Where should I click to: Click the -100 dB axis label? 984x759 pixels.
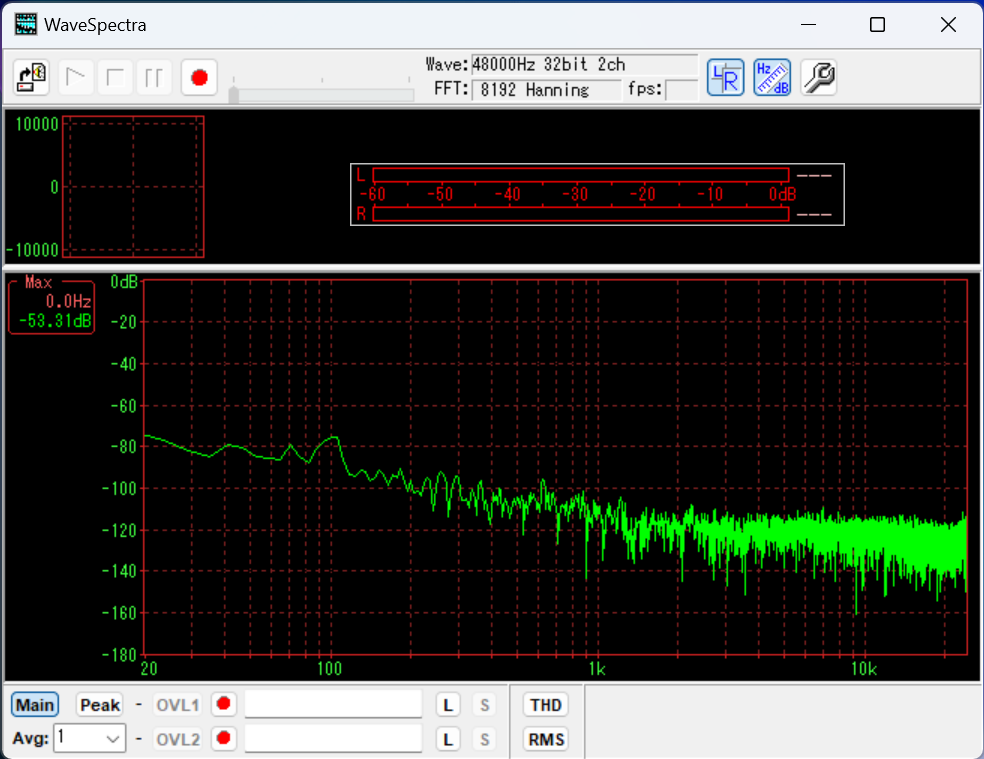pyautogui.click(x=119, y=488)
